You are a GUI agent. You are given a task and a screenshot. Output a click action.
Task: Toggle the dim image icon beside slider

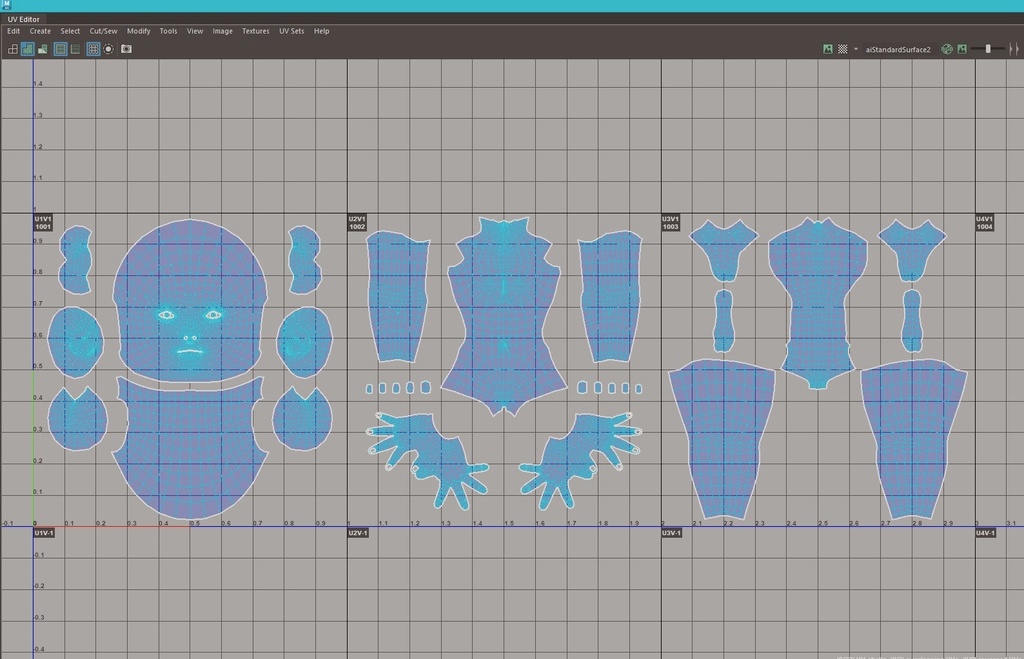(x=962, y=49)
